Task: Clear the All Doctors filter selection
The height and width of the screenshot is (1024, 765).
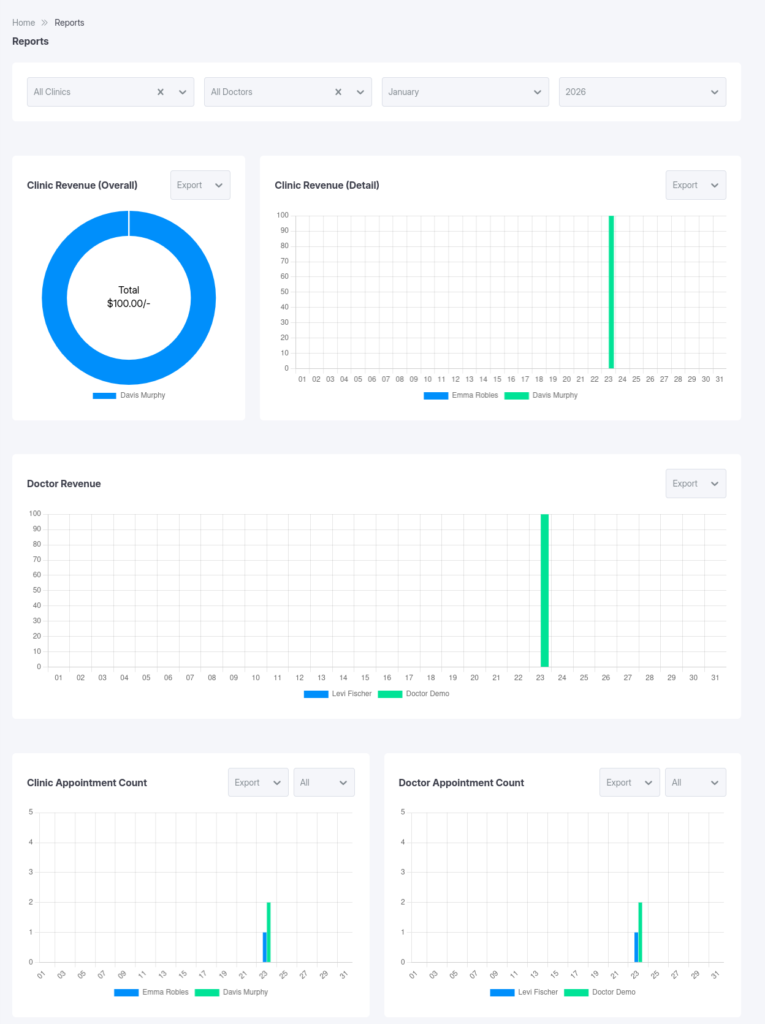Action: pyautogui.click(x=338, y=92)
